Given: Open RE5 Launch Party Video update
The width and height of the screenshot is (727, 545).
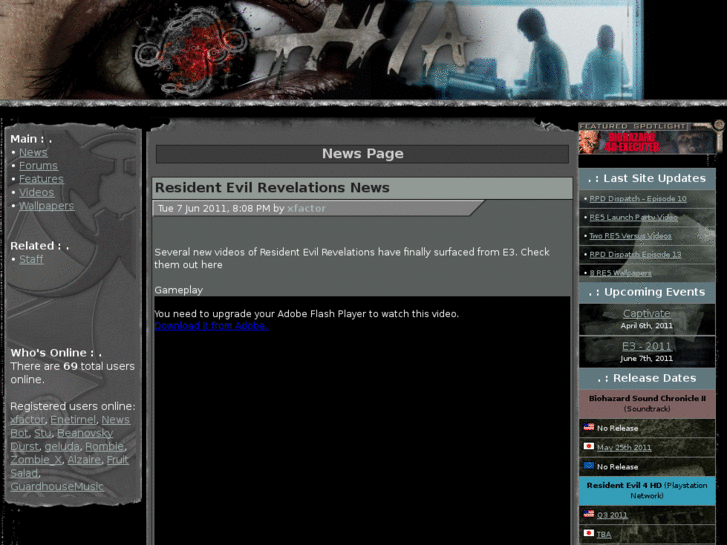Looking at the screenshot, I should click(x=633, y=217).
